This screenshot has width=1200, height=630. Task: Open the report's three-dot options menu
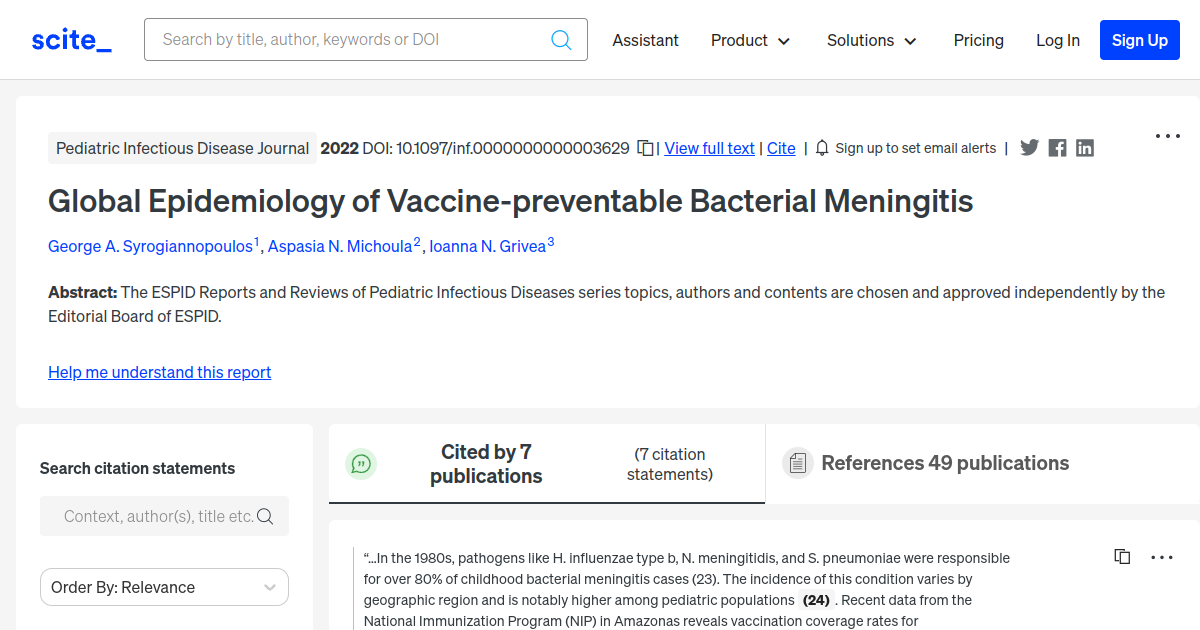[1167, 136]
